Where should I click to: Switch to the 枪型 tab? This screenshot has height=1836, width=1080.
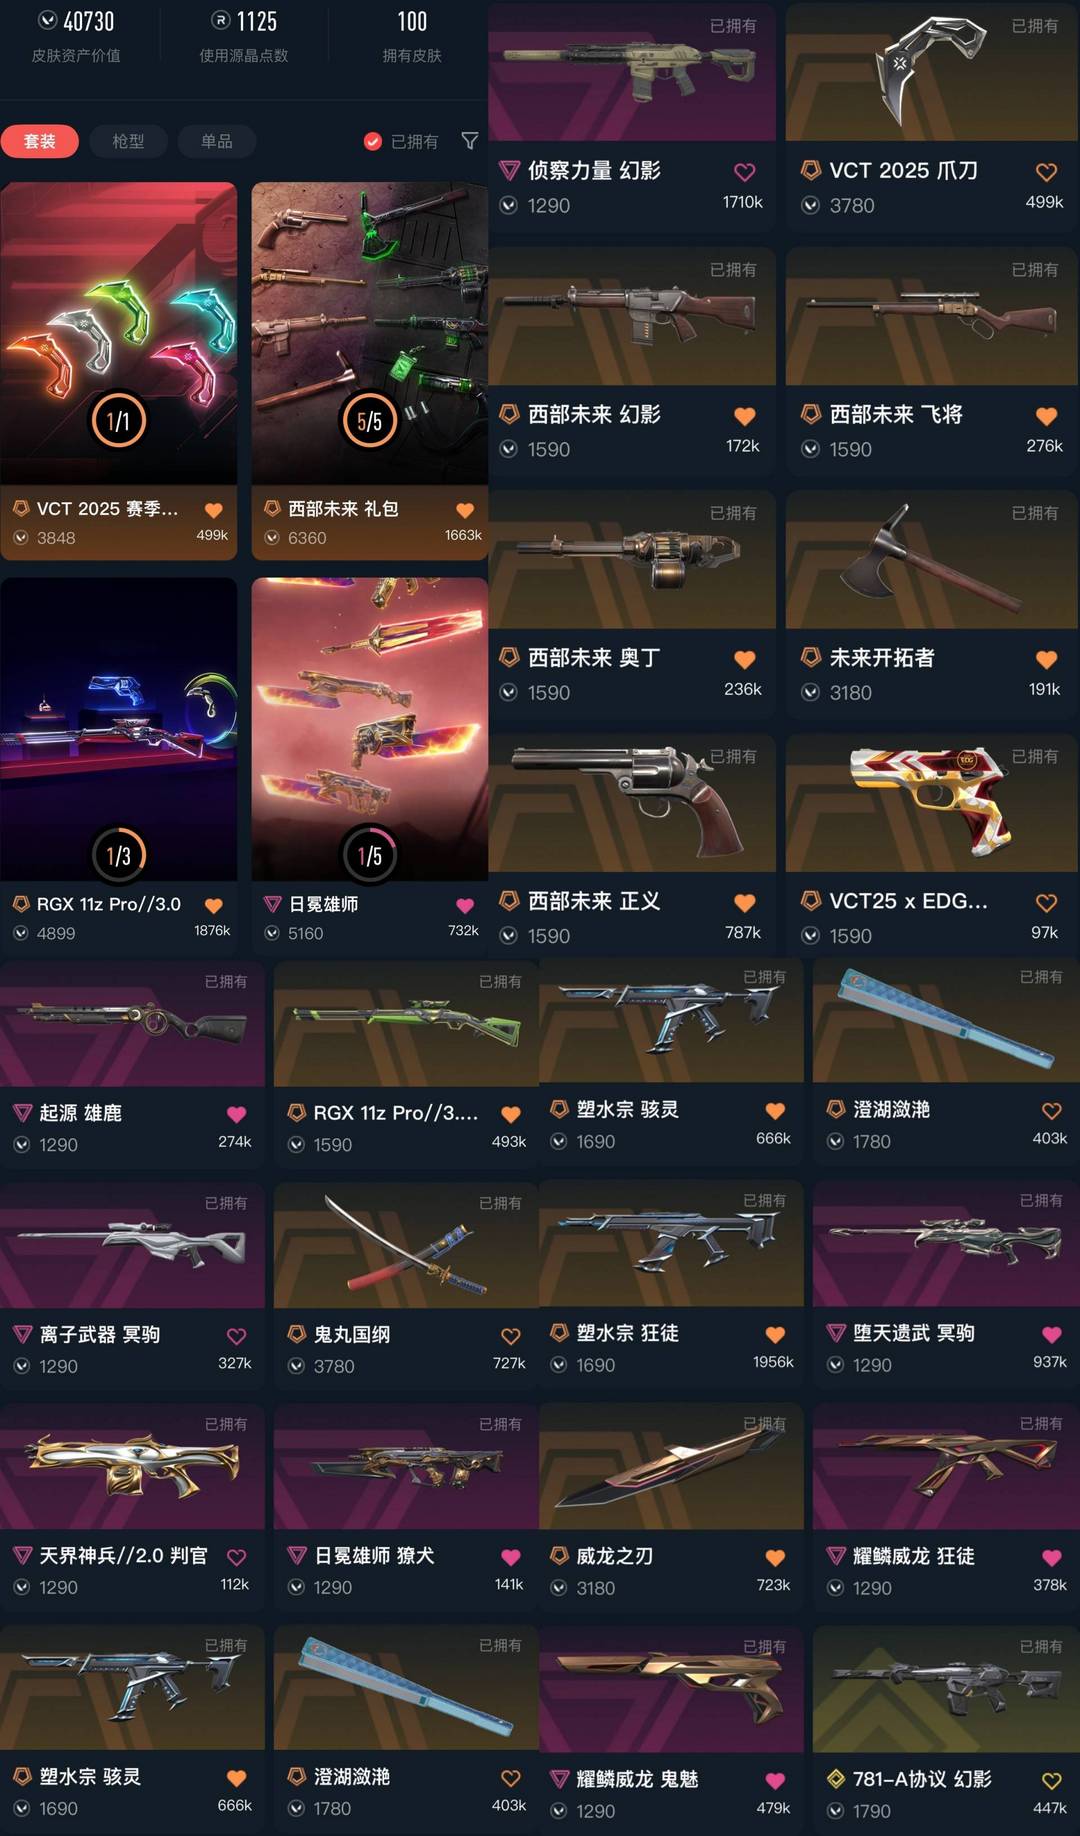tap(128, 141)
